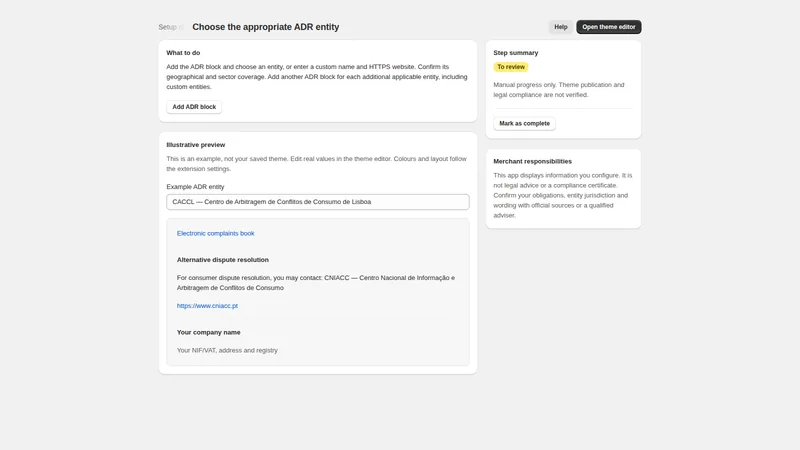Click the What to do heading
This screenshot has width=800, height=450.
pos(183,53)
